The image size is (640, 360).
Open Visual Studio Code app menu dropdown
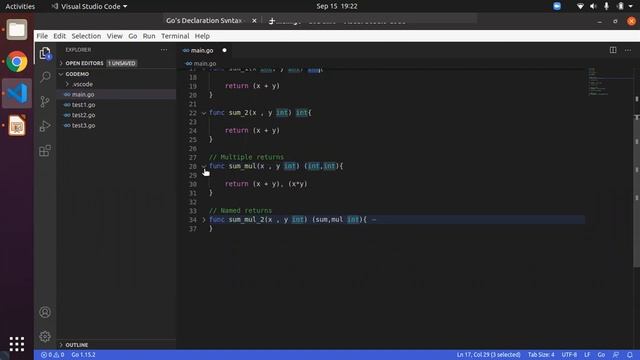pyautogui.click(x=89, y=6)
